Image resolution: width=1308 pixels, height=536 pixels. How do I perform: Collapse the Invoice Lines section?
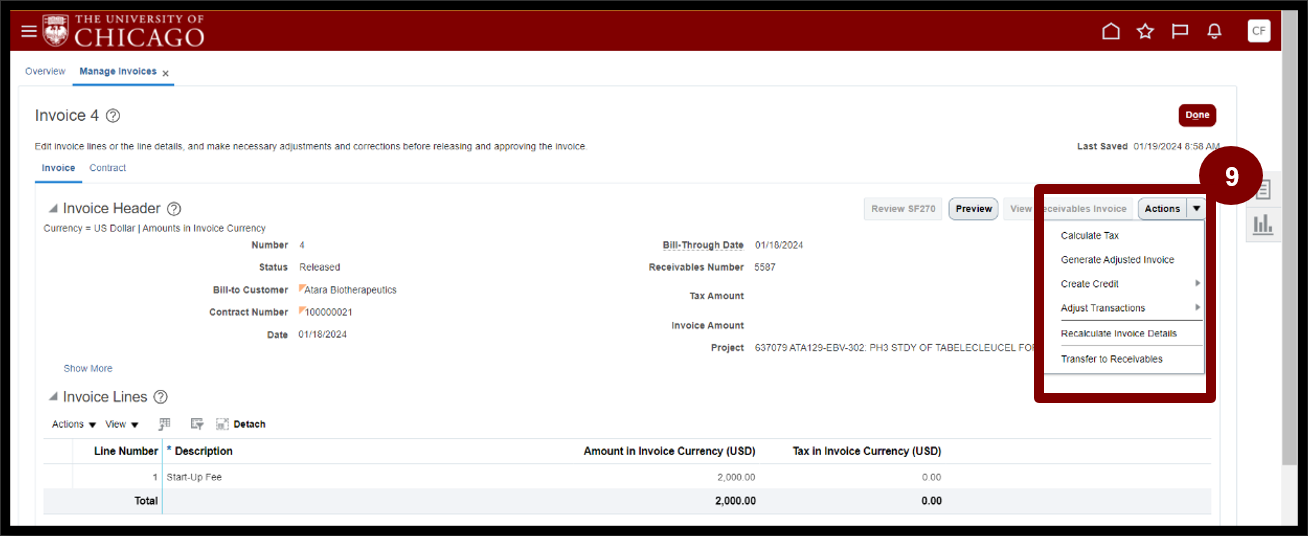(53, 397)
